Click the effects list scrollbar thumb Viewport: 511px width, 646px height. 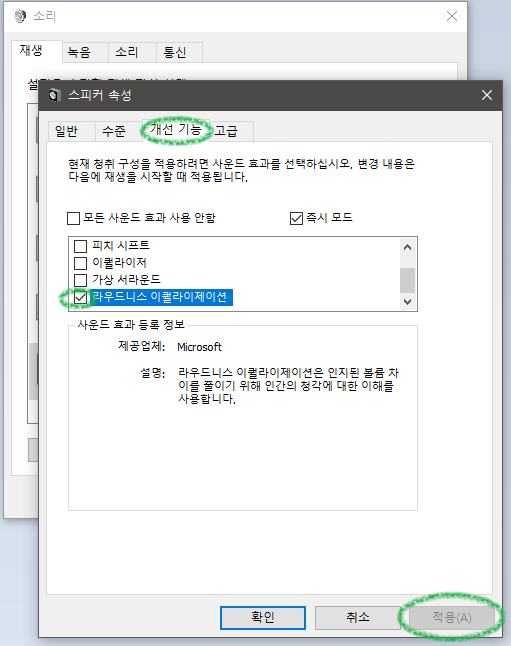click(x=408, y=280)
